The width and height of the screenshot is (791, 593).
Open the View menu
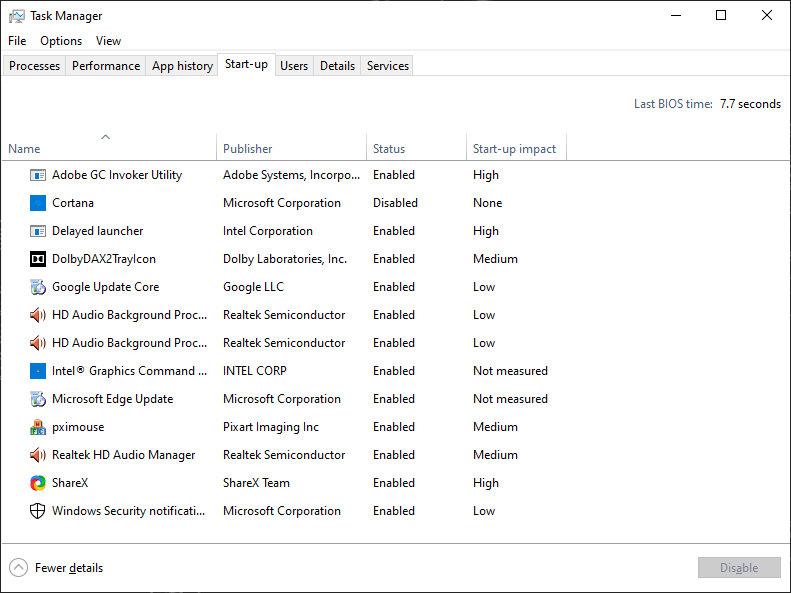pyautogui.click(x=108, y=41)
